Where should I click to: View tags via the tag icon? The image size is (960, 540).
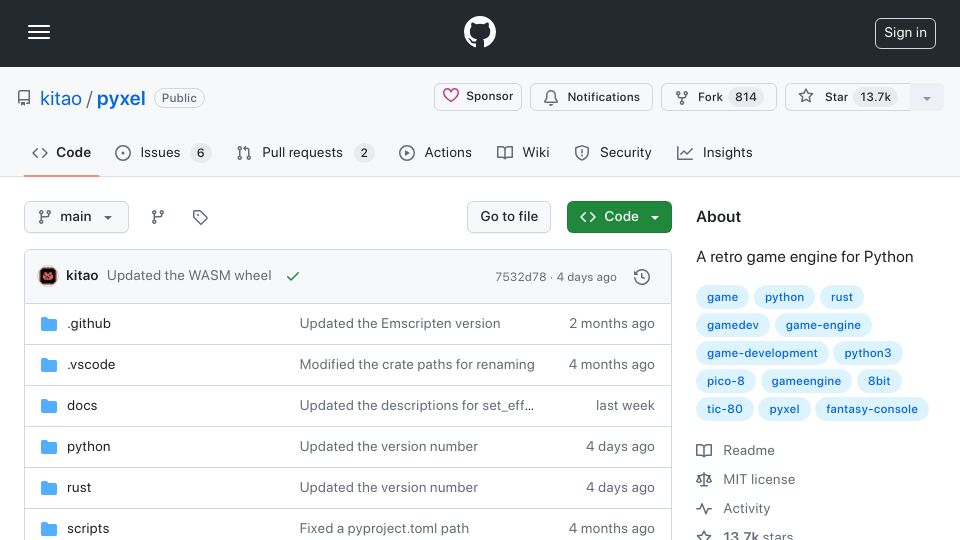click(x=200, y=217)
